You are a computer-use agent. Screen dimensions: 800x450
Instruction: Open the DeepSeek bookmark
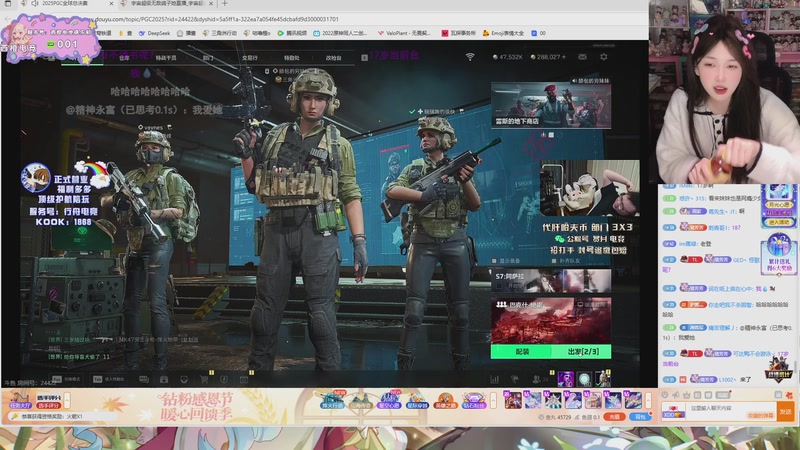(x=155, y=33)
